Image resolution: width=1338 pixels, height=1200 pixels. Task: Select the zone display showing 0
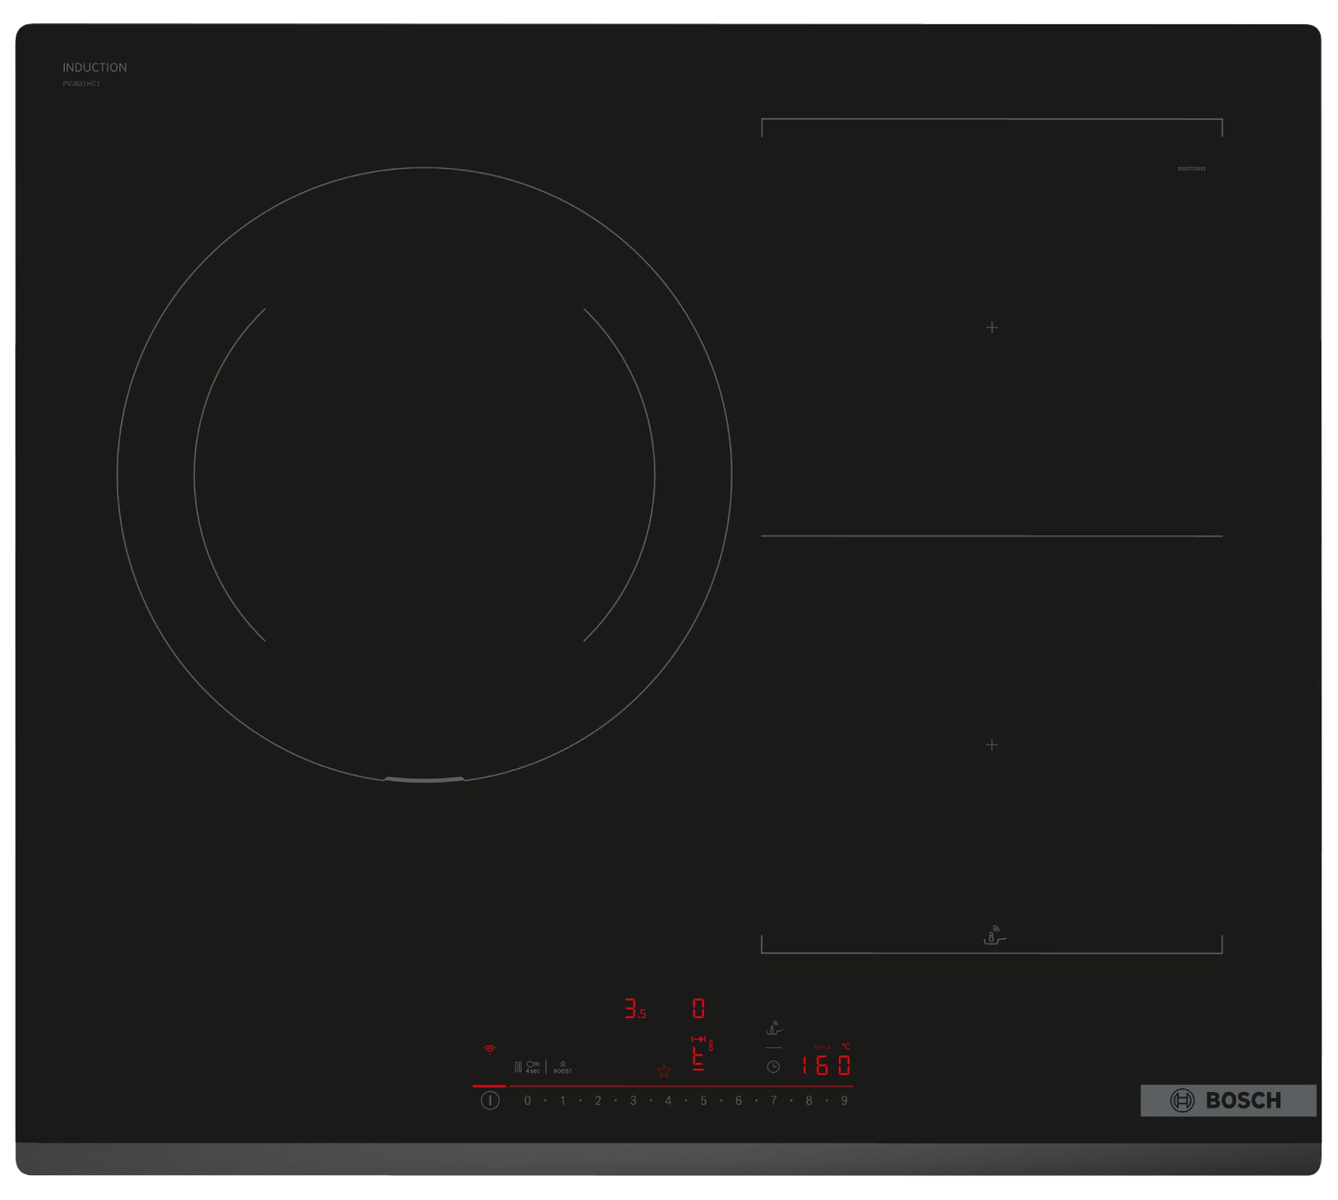pyautogui.click(x=698, y=1008)
